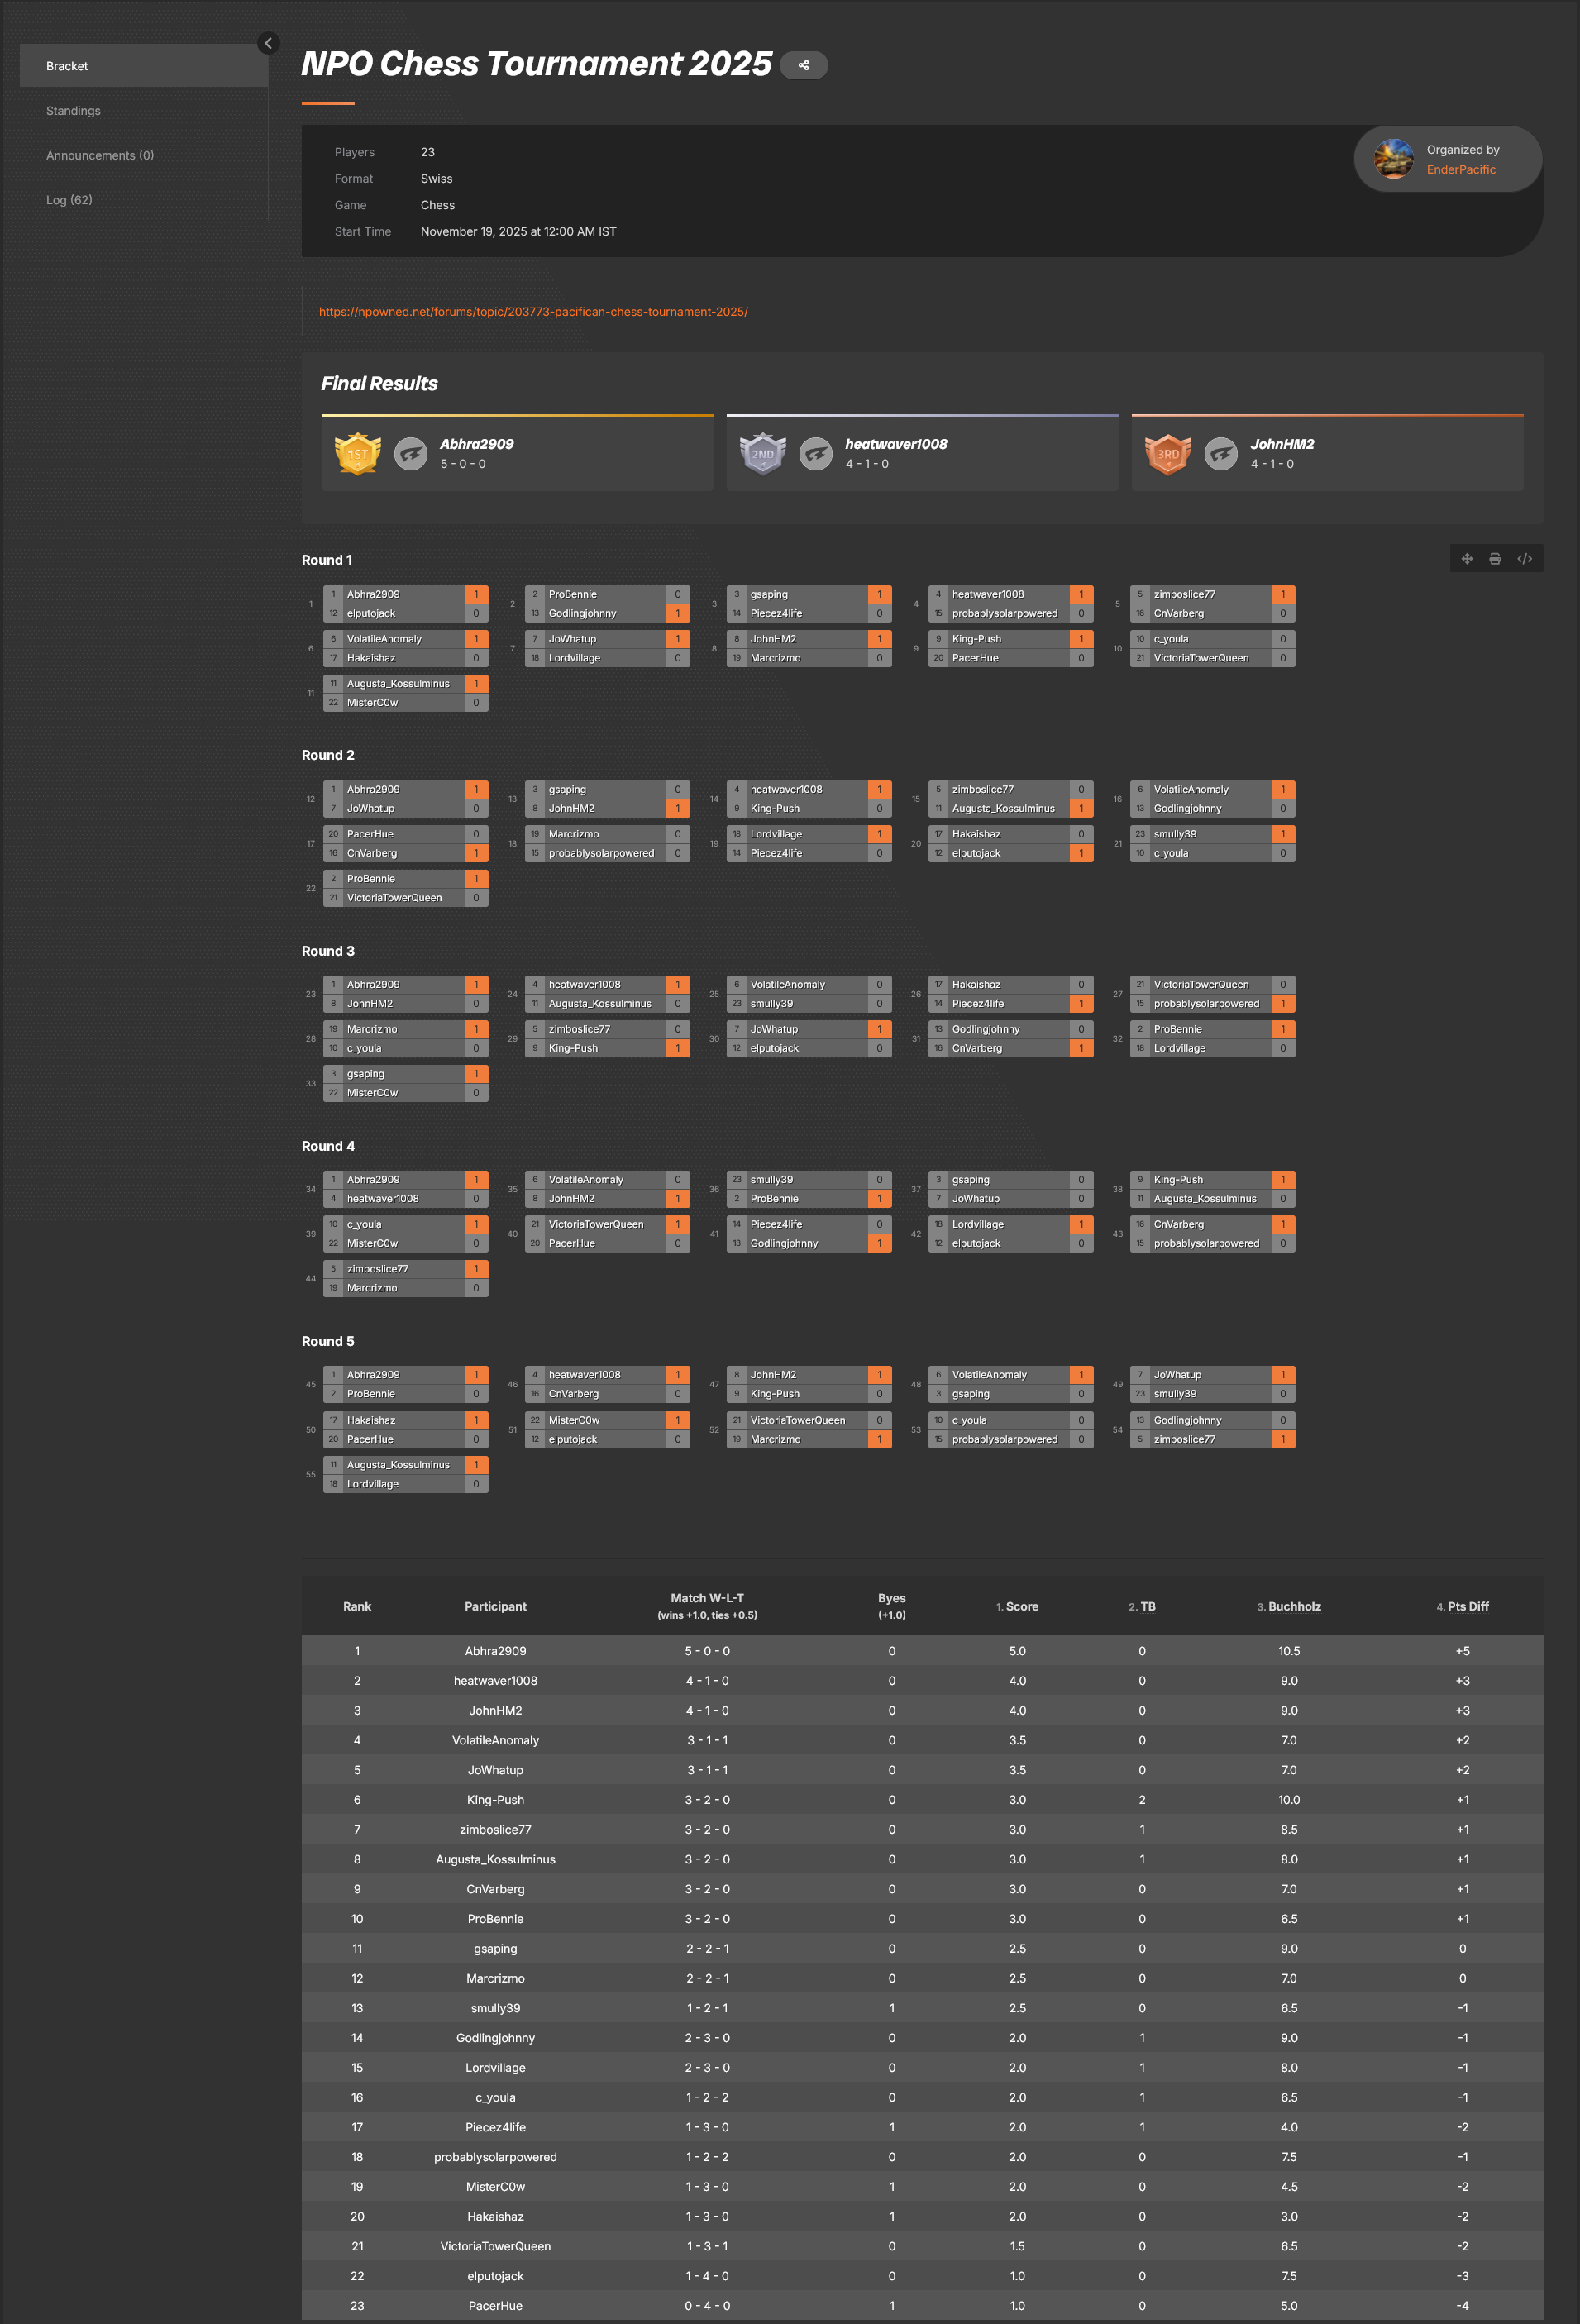The height and width of the screenshot is (2324, 1580).
Task: Click the share icon beside tournament title
Action: tap(803, 66)
